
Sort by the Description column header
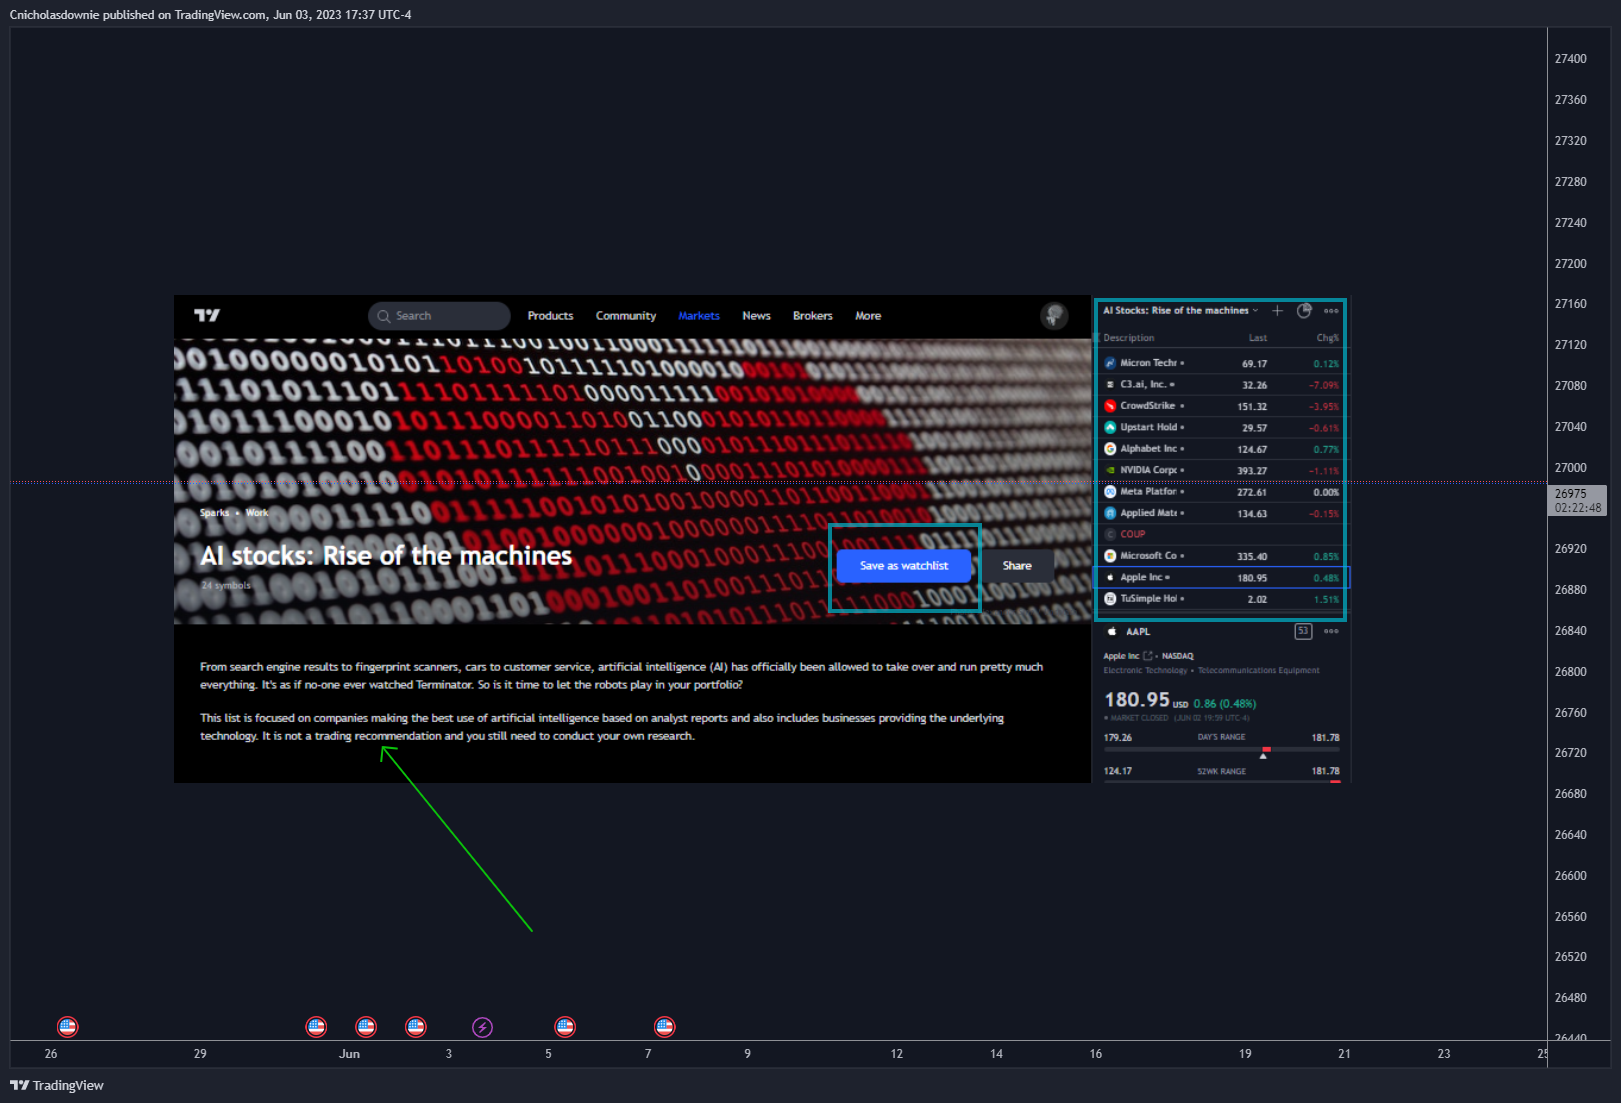[x=1129, y=338]
